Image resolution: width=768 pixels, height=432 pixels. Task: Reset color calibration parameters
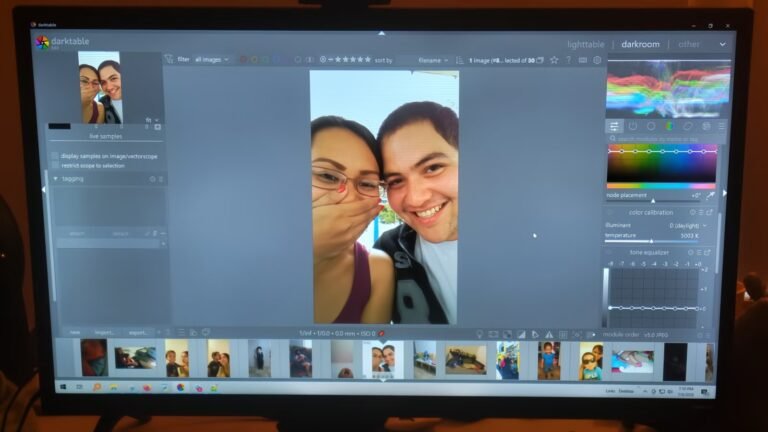693,213
